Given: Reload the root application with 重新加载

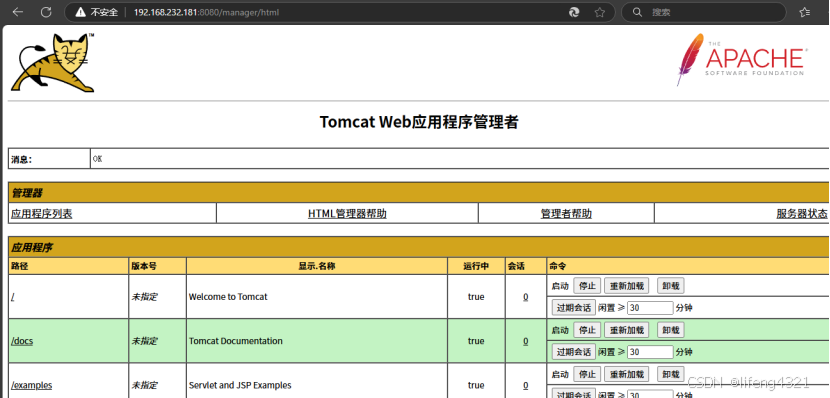Looking at the screenshot, I should point(627,286).
